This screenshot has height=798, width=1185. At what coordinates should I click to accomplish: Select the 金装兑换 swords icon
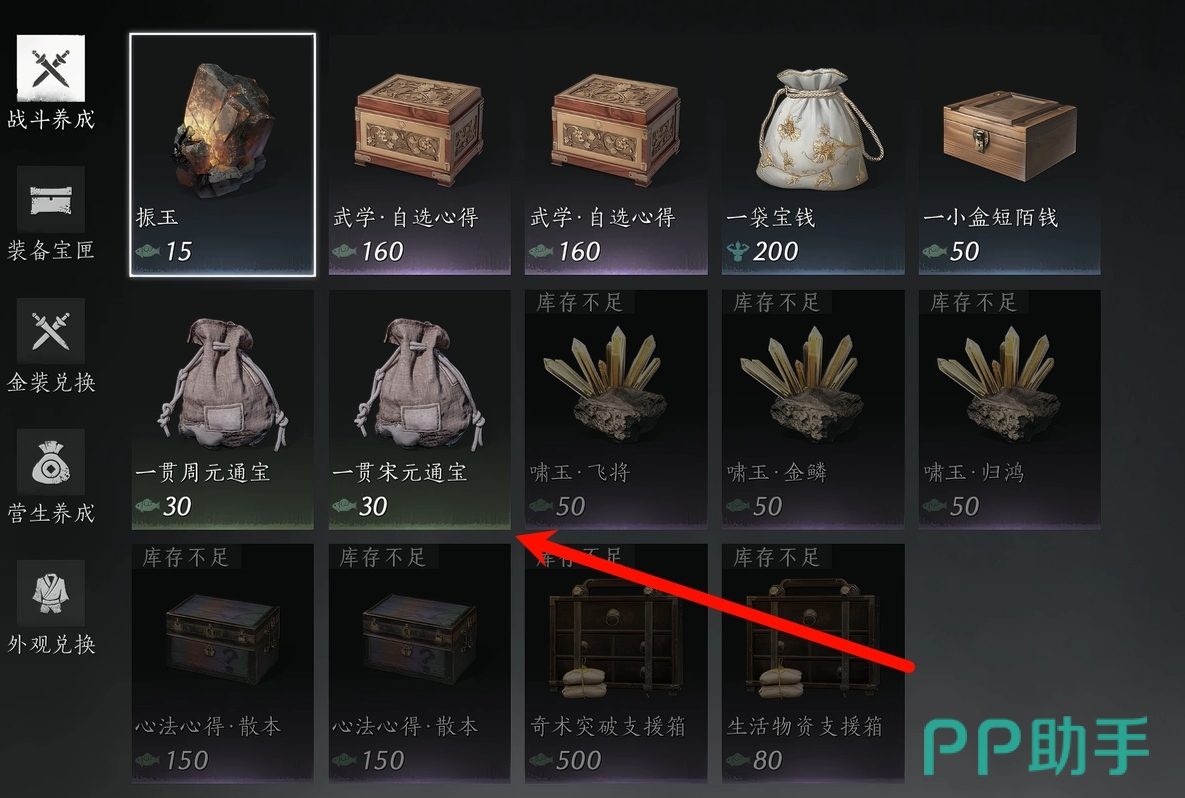51,331
